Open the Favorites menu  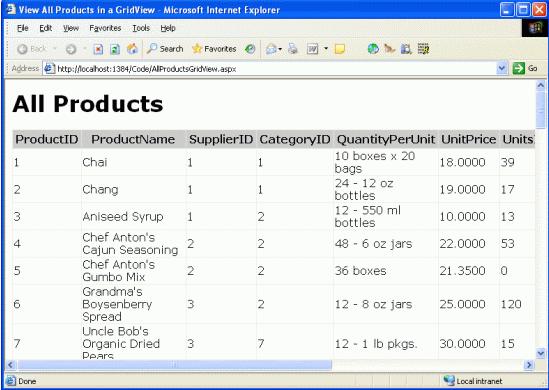[105, 28]
